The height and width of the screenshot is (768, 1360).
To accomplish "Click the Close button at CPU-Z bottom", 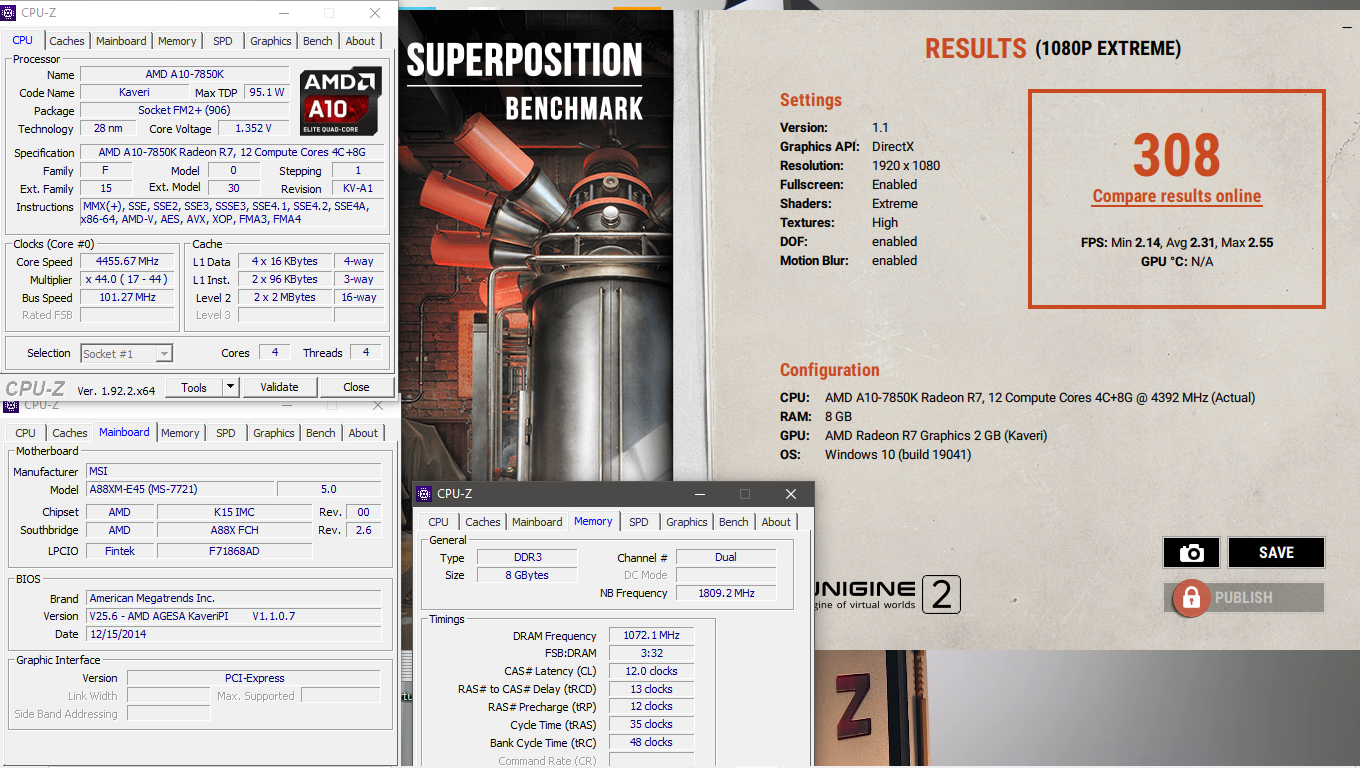I will pyautogui.click(x=356, y=387).
